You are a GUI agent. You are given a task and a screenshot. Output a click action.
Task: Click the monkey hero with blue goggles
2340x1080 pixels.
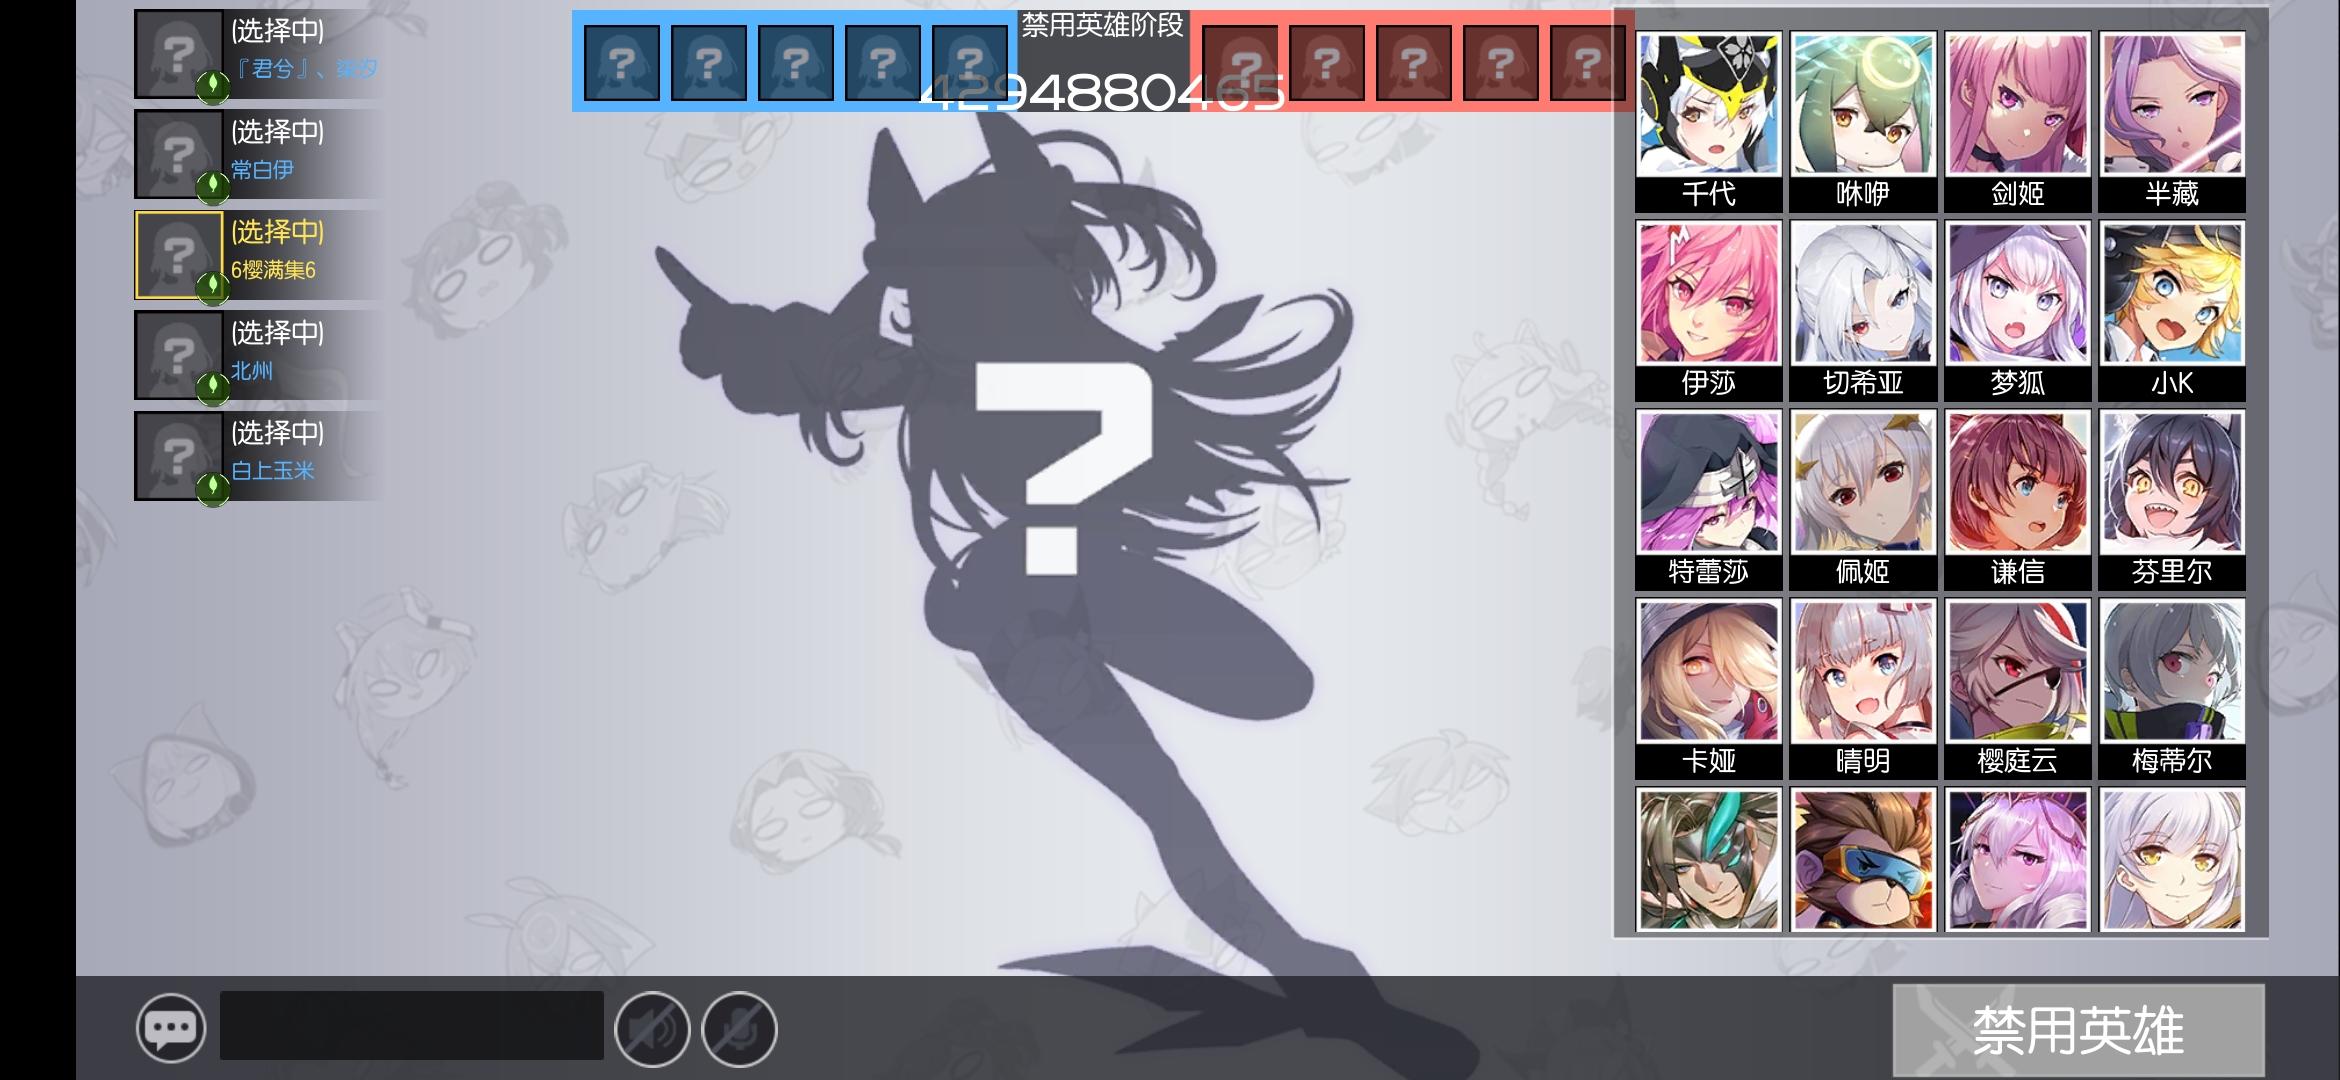point(1863,860)
